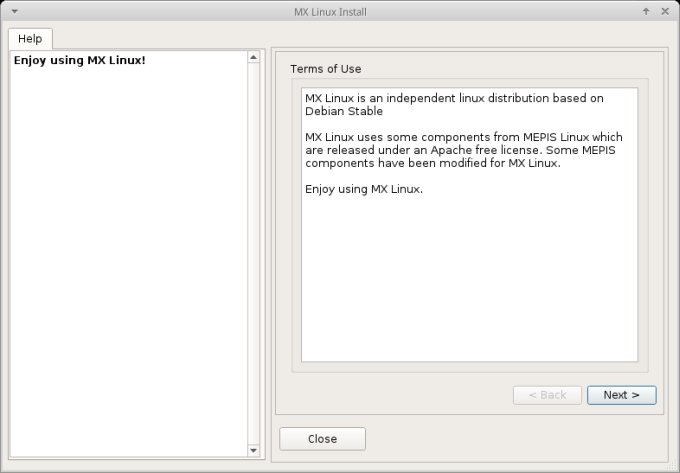Image resolution: width=680 pixels, height=473 pixels.
Task: Open the window menu arrow in title bar
Action: (14, 12)
